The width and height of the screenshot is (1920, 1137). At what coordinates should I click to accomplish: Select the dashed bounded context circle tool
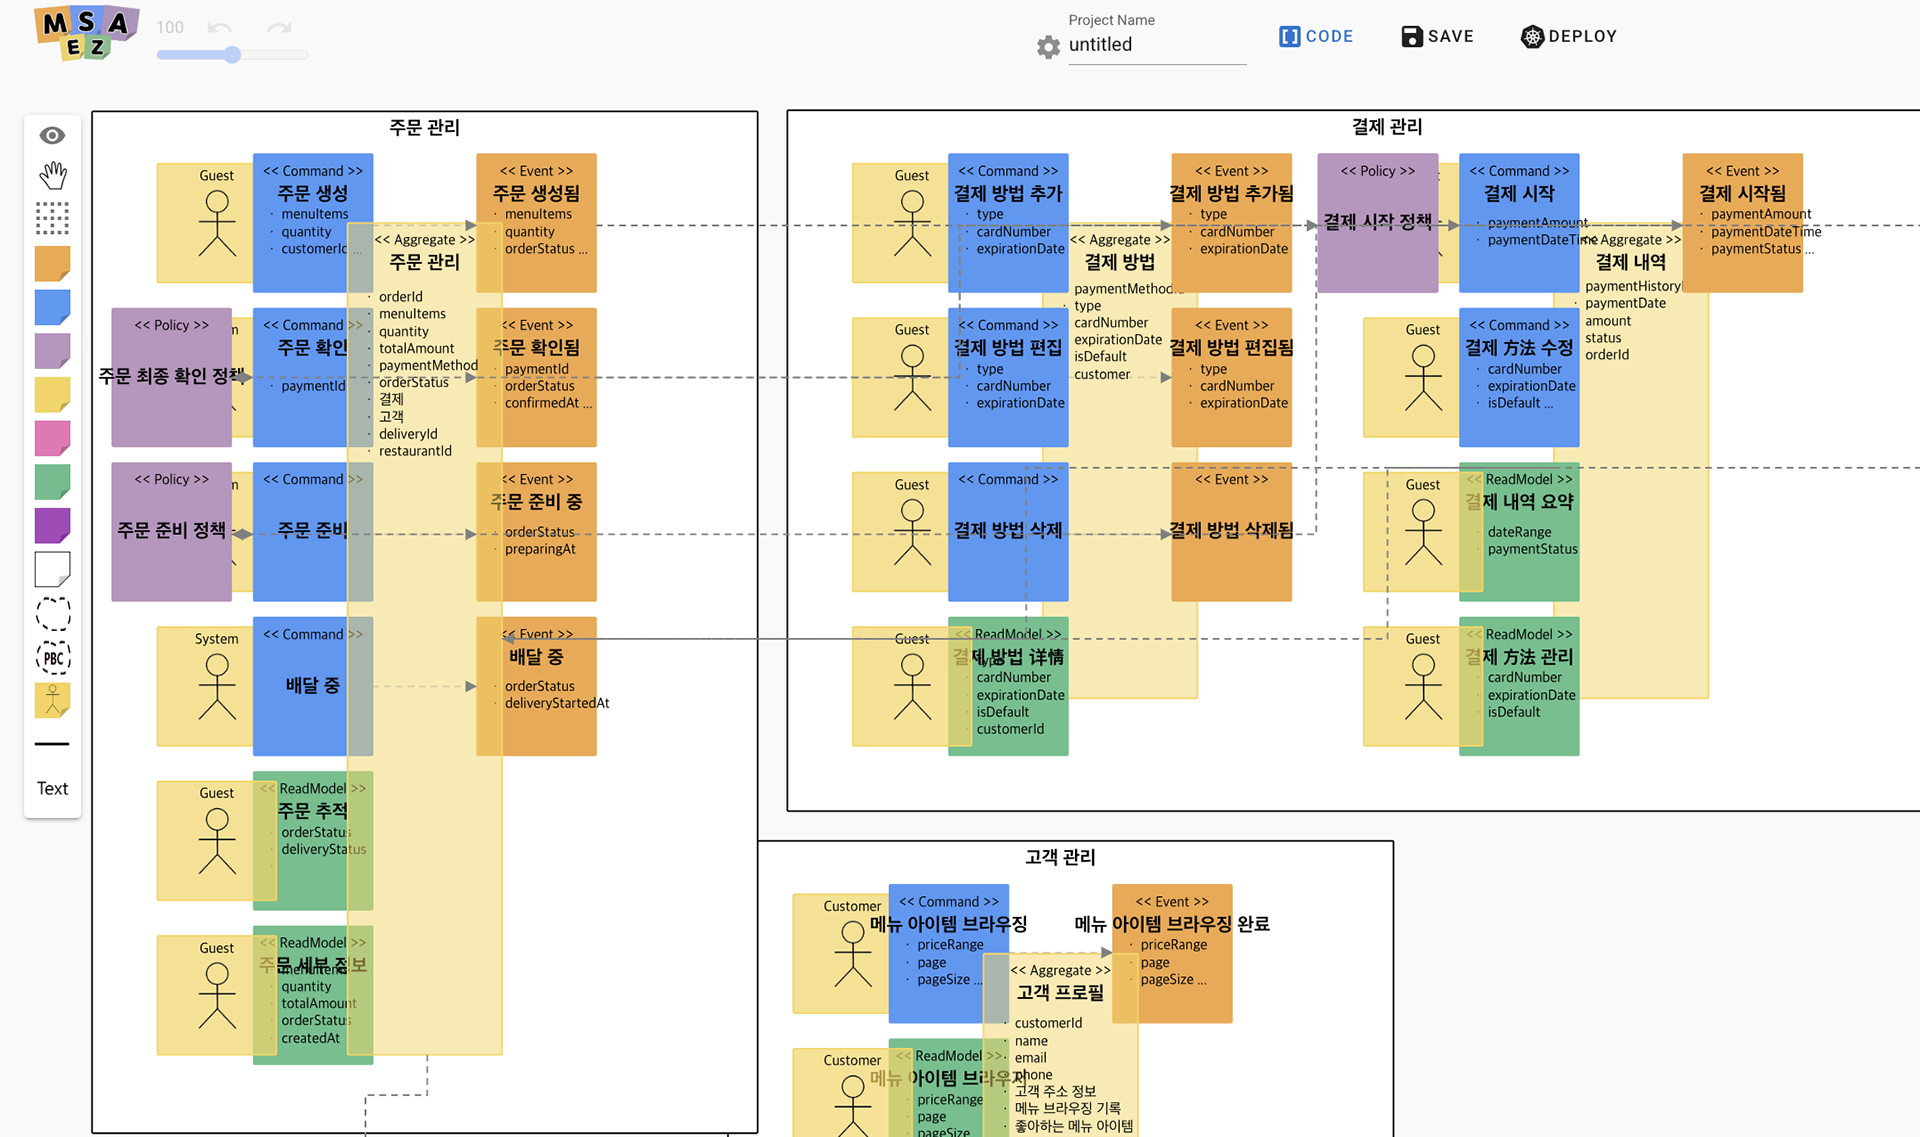(x=52, y=613)
